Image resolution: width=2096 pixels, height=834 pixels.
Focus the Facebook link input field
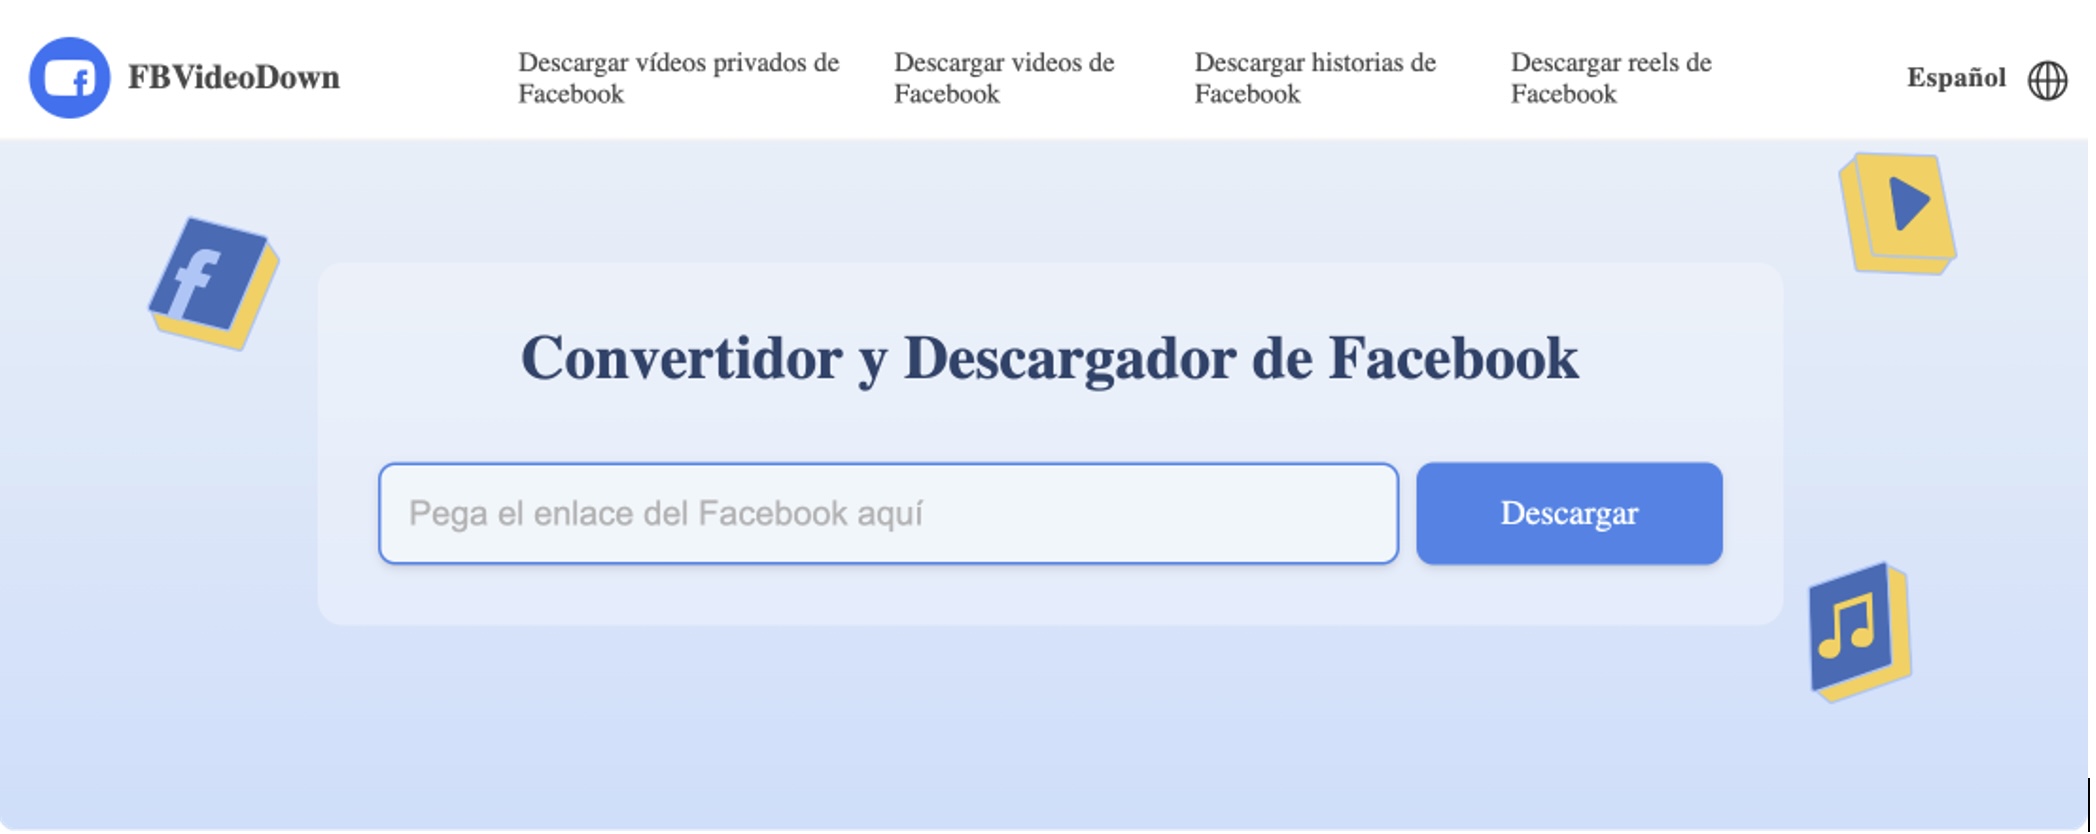(888, 513)
